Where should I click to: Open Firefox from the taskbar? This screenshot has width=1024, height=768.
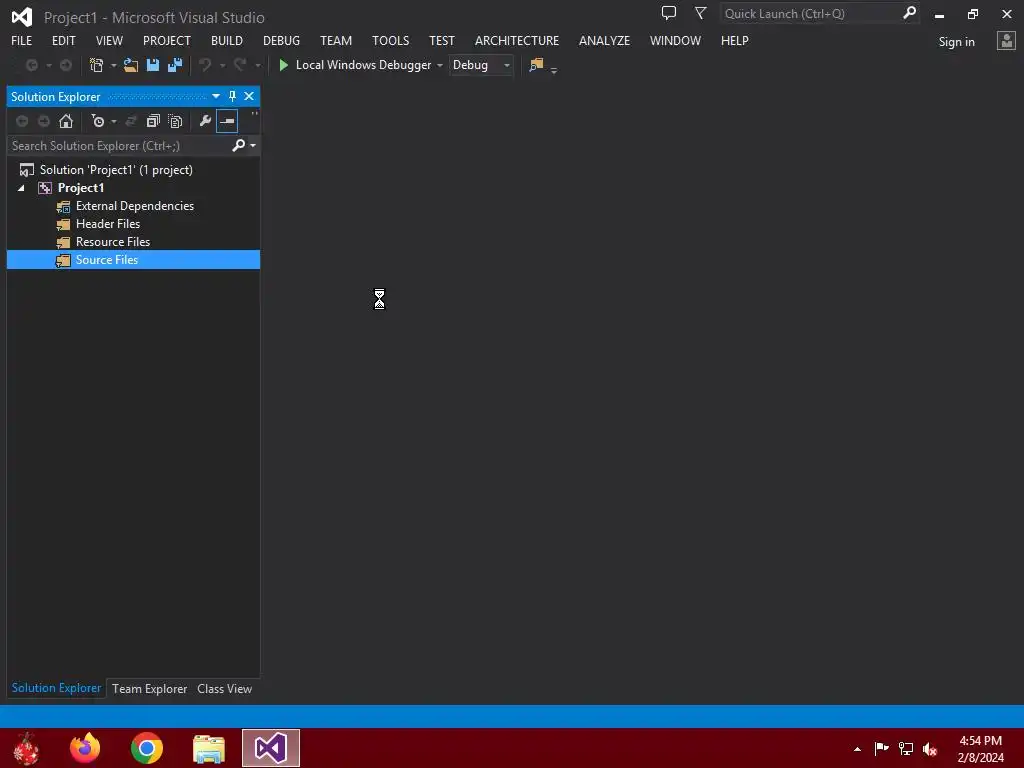point(85,748)
